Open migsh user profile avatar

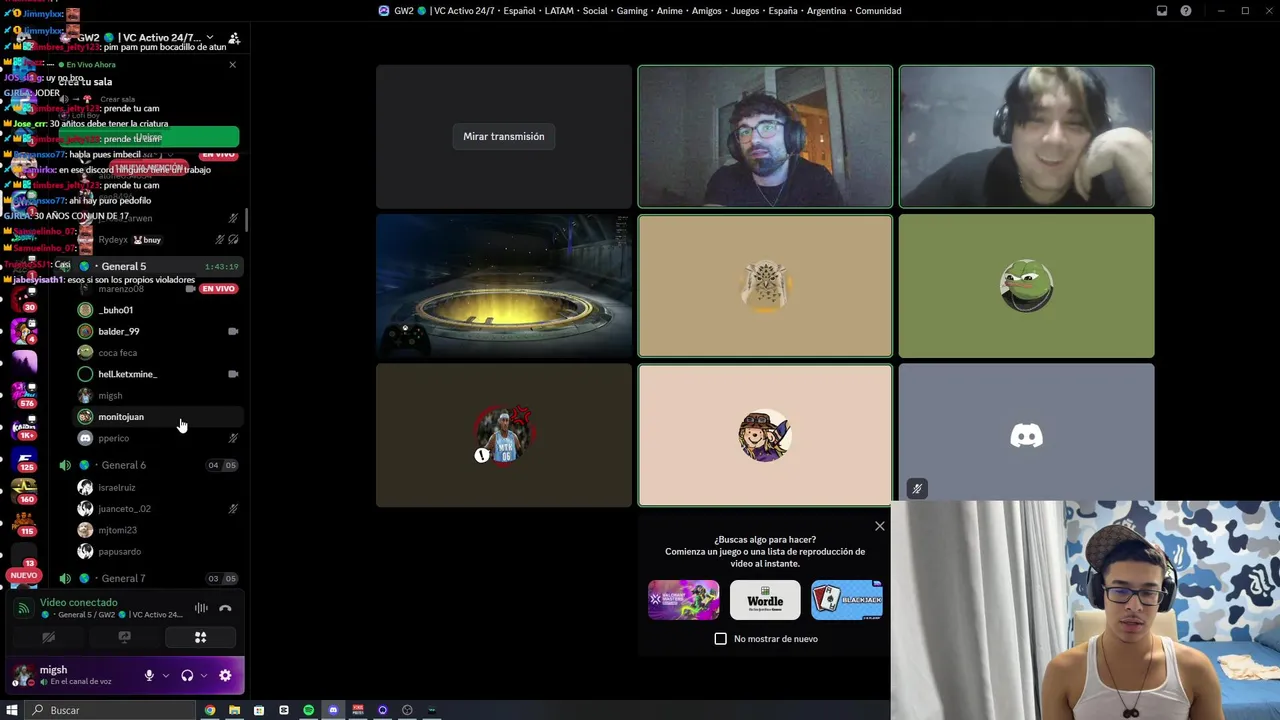click(23, 676)
